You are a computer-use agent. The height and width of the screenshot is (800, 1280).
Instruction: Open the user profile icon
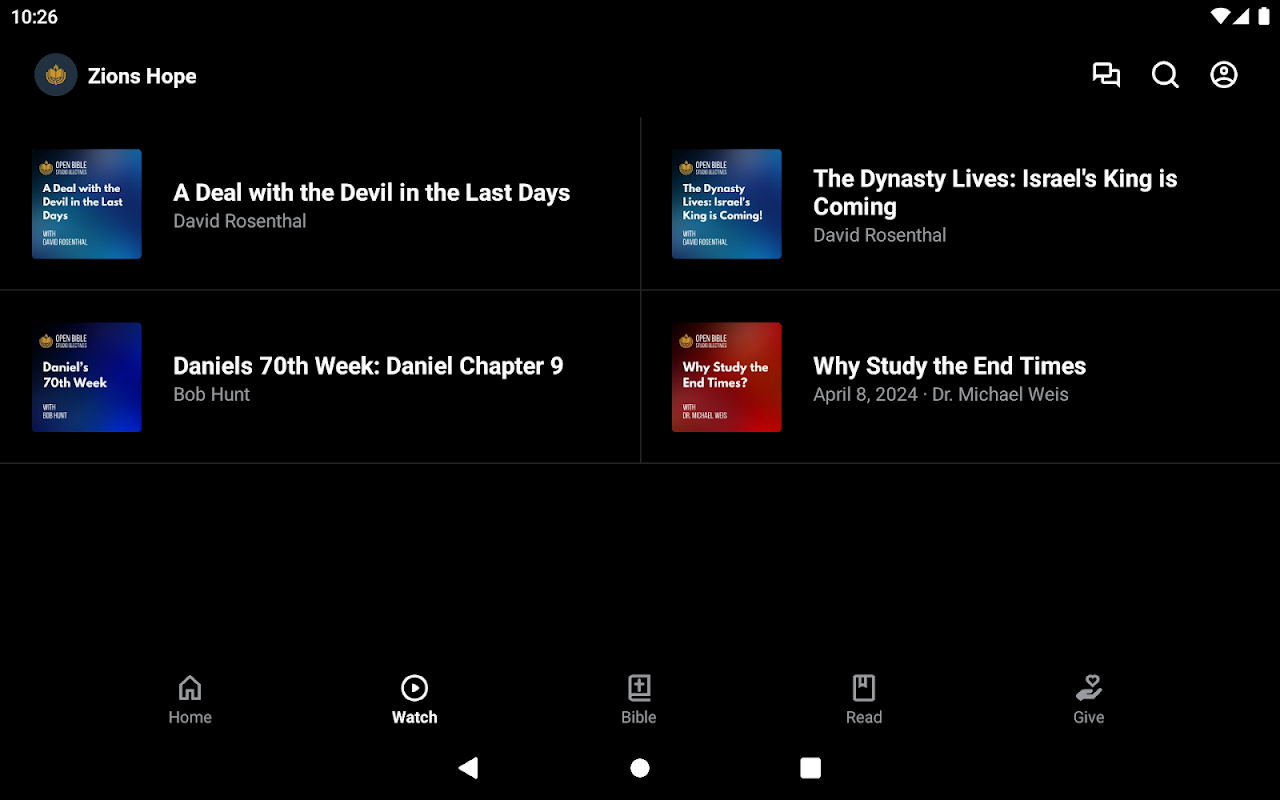pyautogui.click(x=1224, y=75)
